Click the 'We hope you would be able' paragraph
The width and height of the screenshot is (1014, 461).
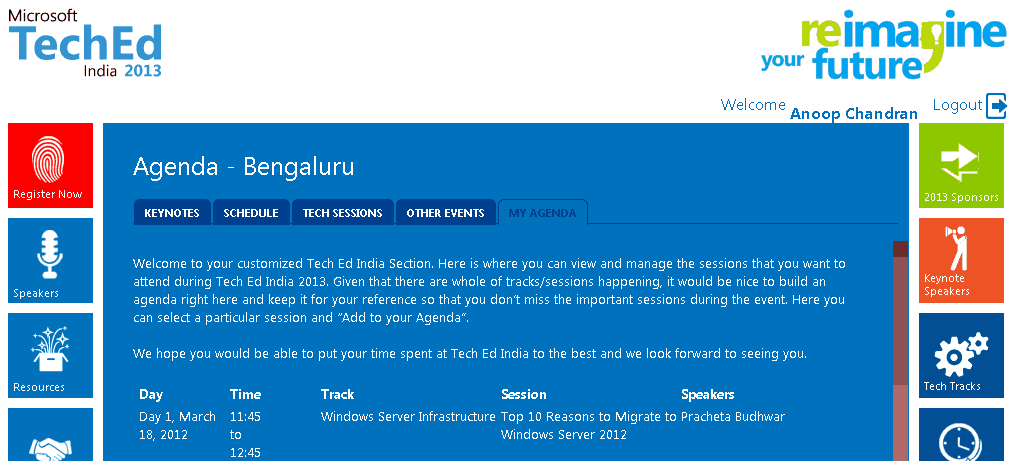(470, 354)
